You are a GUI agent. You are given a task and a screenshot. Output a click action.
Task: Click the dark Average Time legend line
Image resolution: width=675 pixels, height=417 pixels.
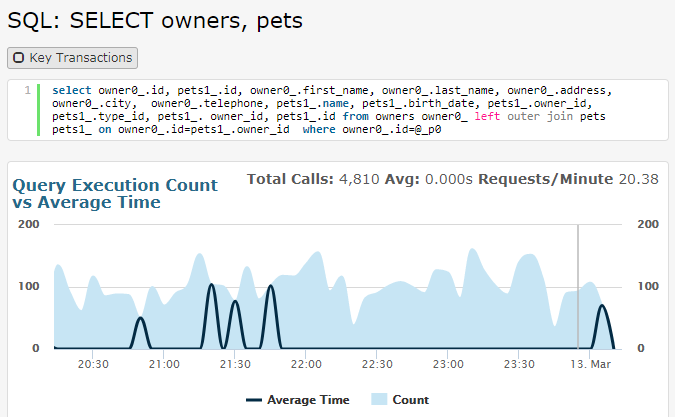point(254,400)
